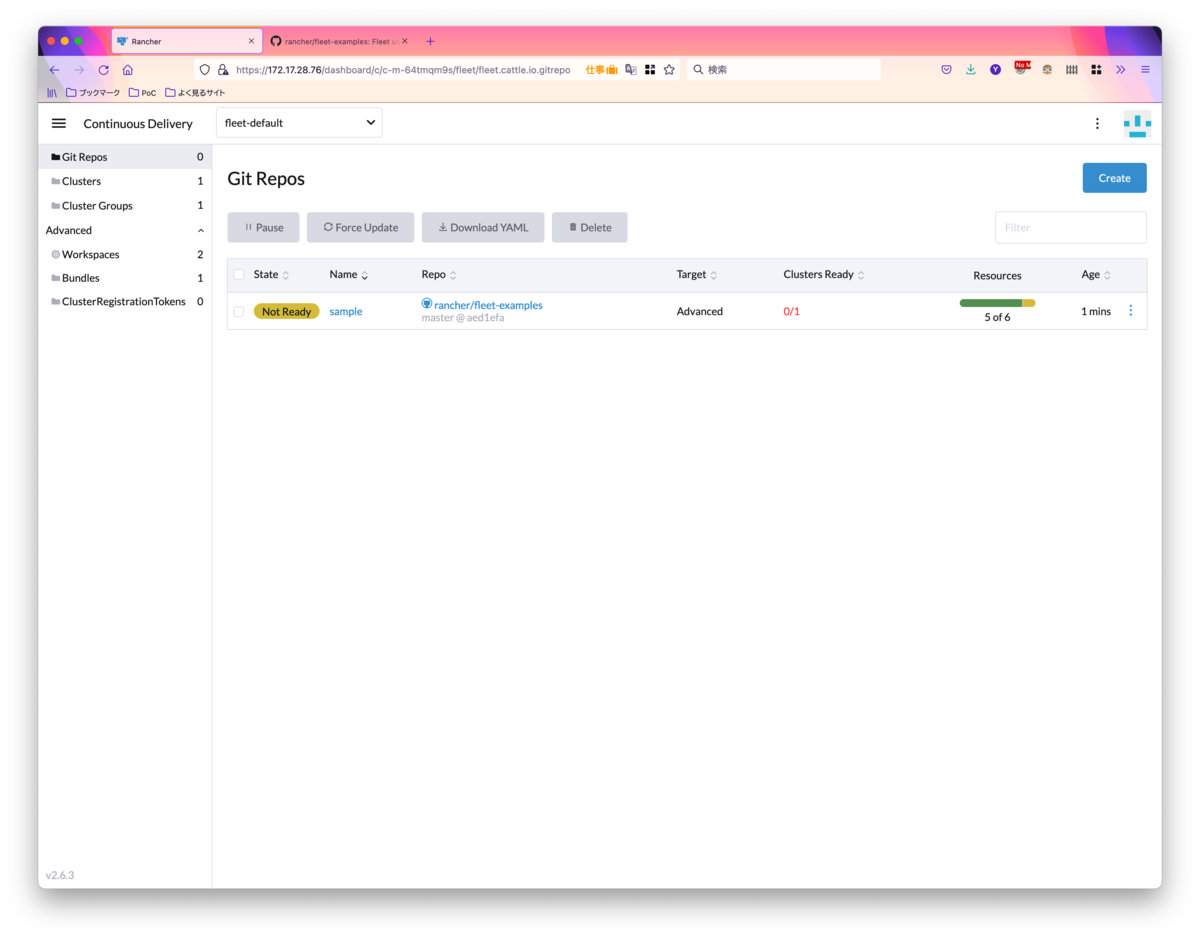The image size is (1200, 939).
Task: Open the Firefox application menu
Action: pos(1146,69)
